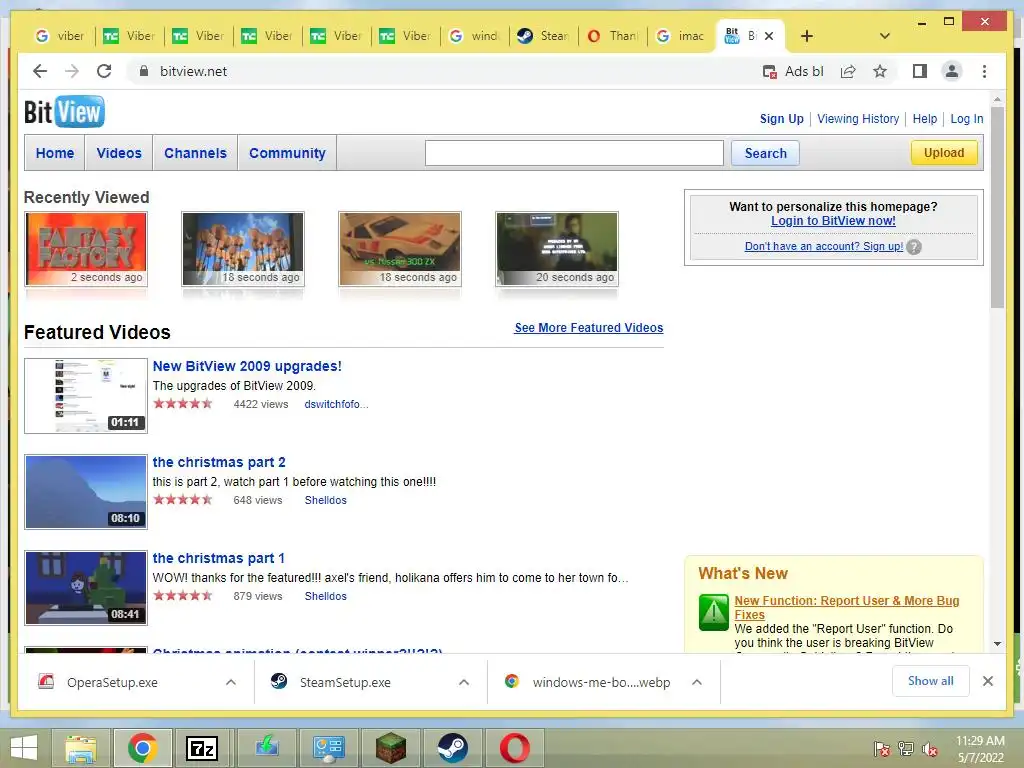Expand SteamSetup.exe download options
This screenshot has width=1024, height=768.
click(464, 682)
